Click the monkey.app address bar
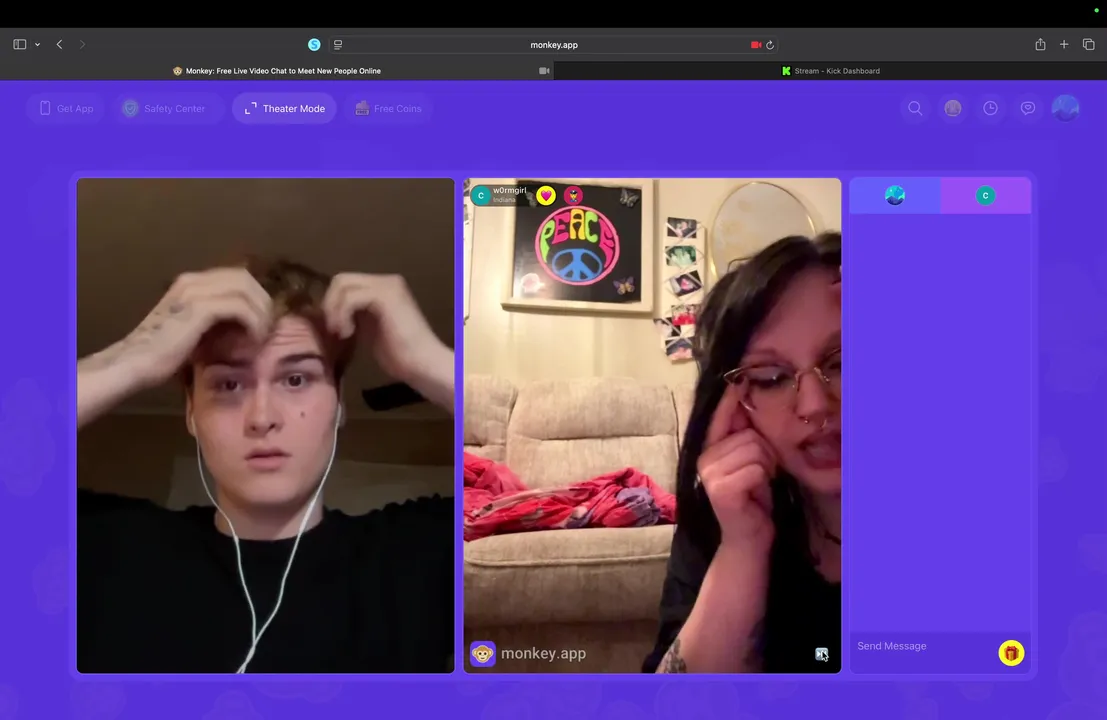The height and width of the screenshot is (720, 1107). click(x=554, y=44)
